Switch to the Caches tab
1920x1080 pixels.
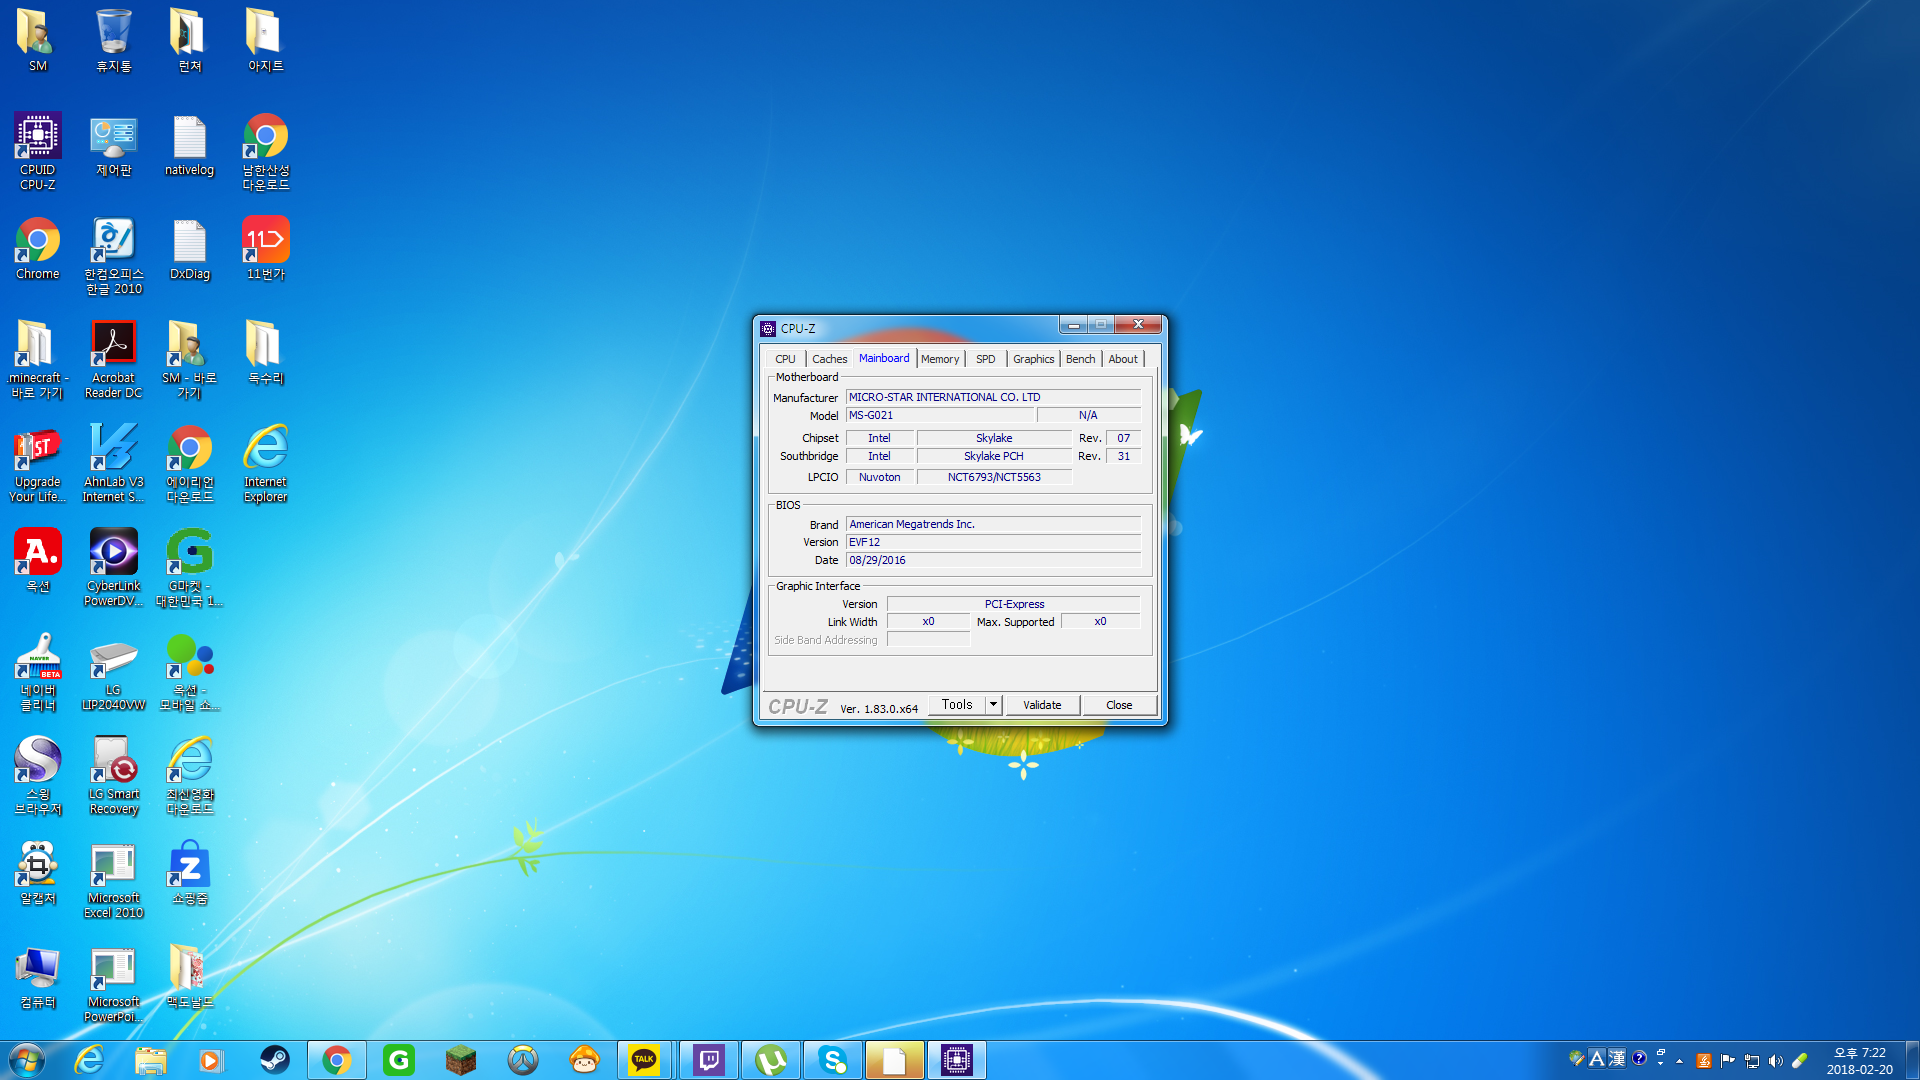(x=829, y=359)
